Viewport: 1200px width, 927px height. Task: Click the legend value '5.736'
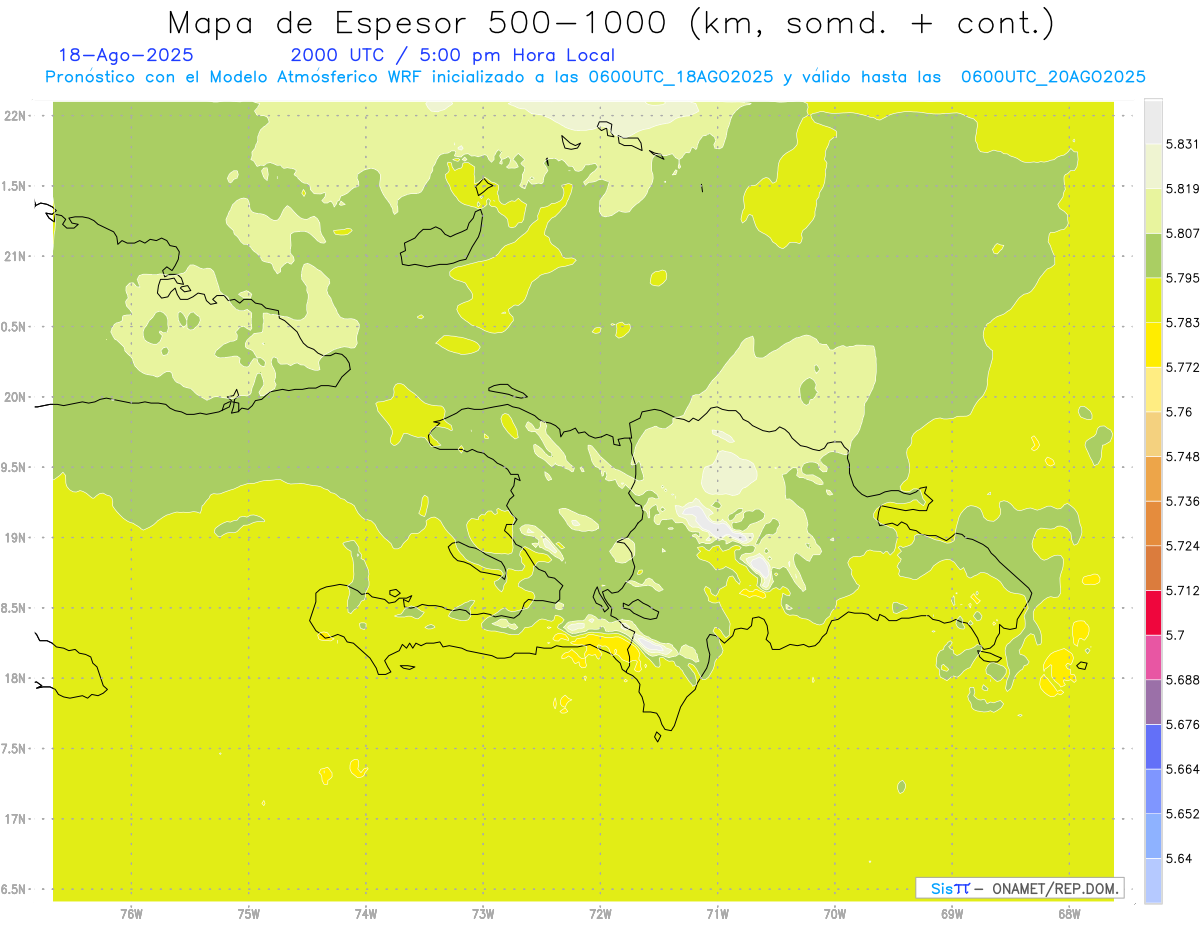(x=1182, y=501)
